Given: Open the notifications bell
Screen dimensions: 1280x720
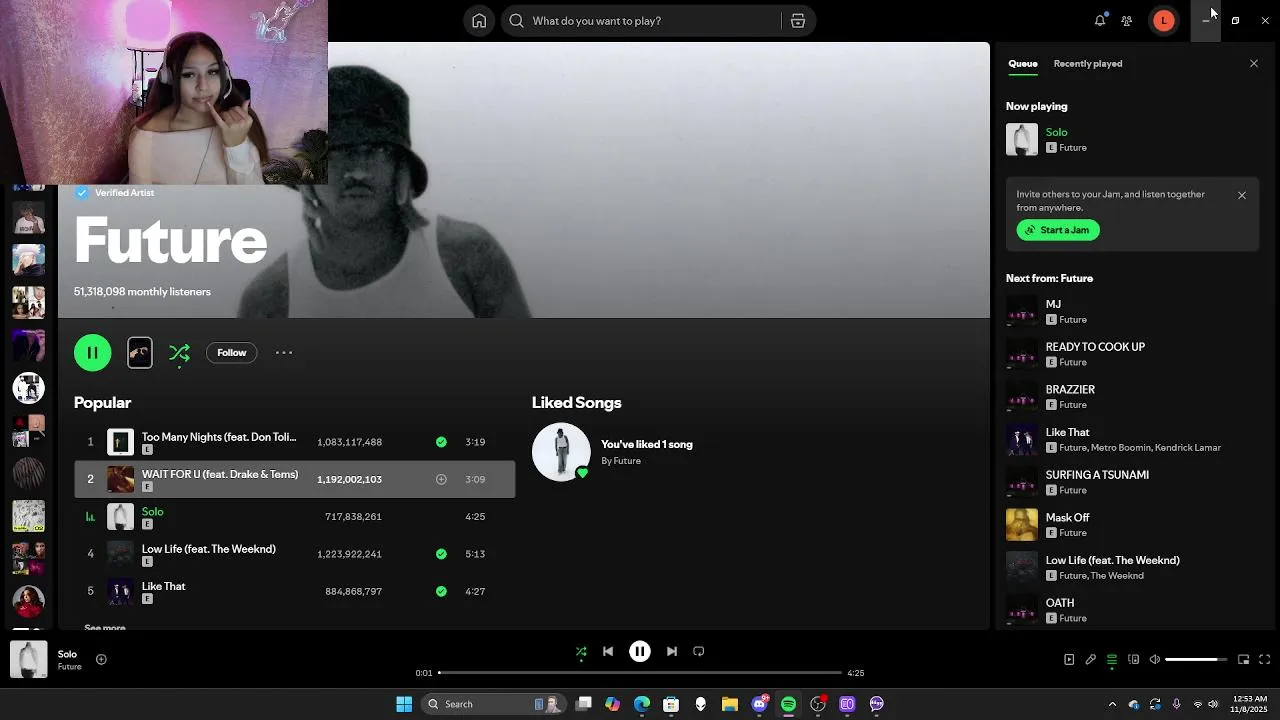Looking at the screenshot, I should (1100, 20).
